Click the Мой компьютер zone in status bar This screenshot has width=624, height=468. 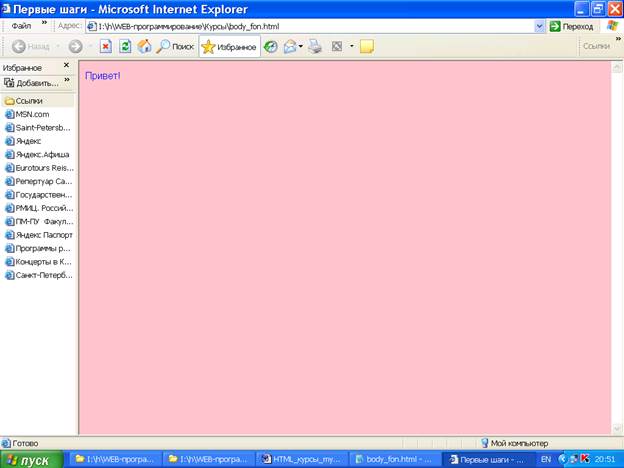[x=515, y=443]
